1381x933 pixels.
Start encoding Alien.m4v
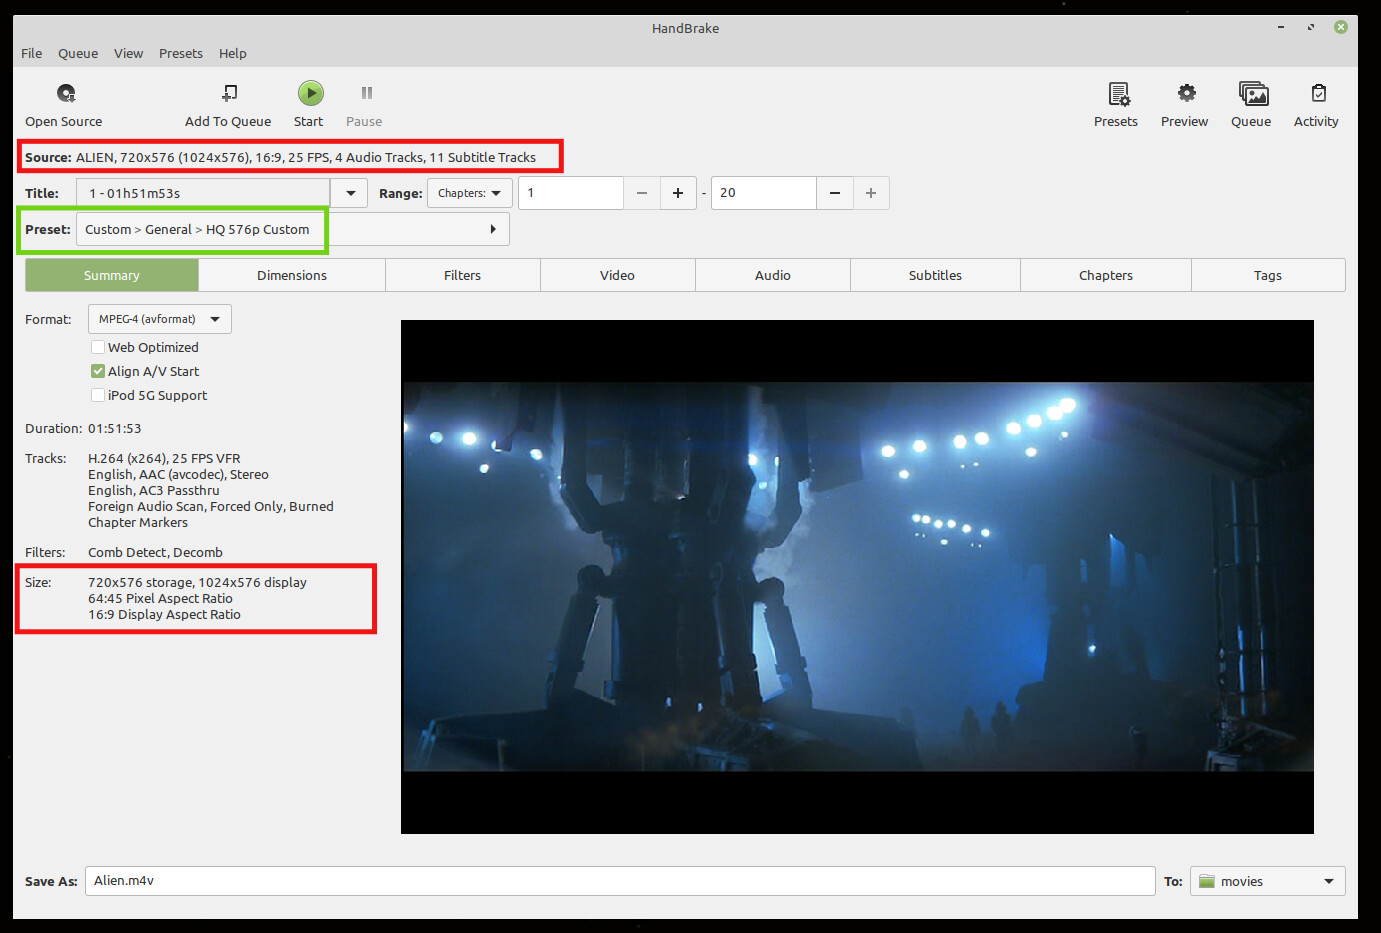point(308,104)
